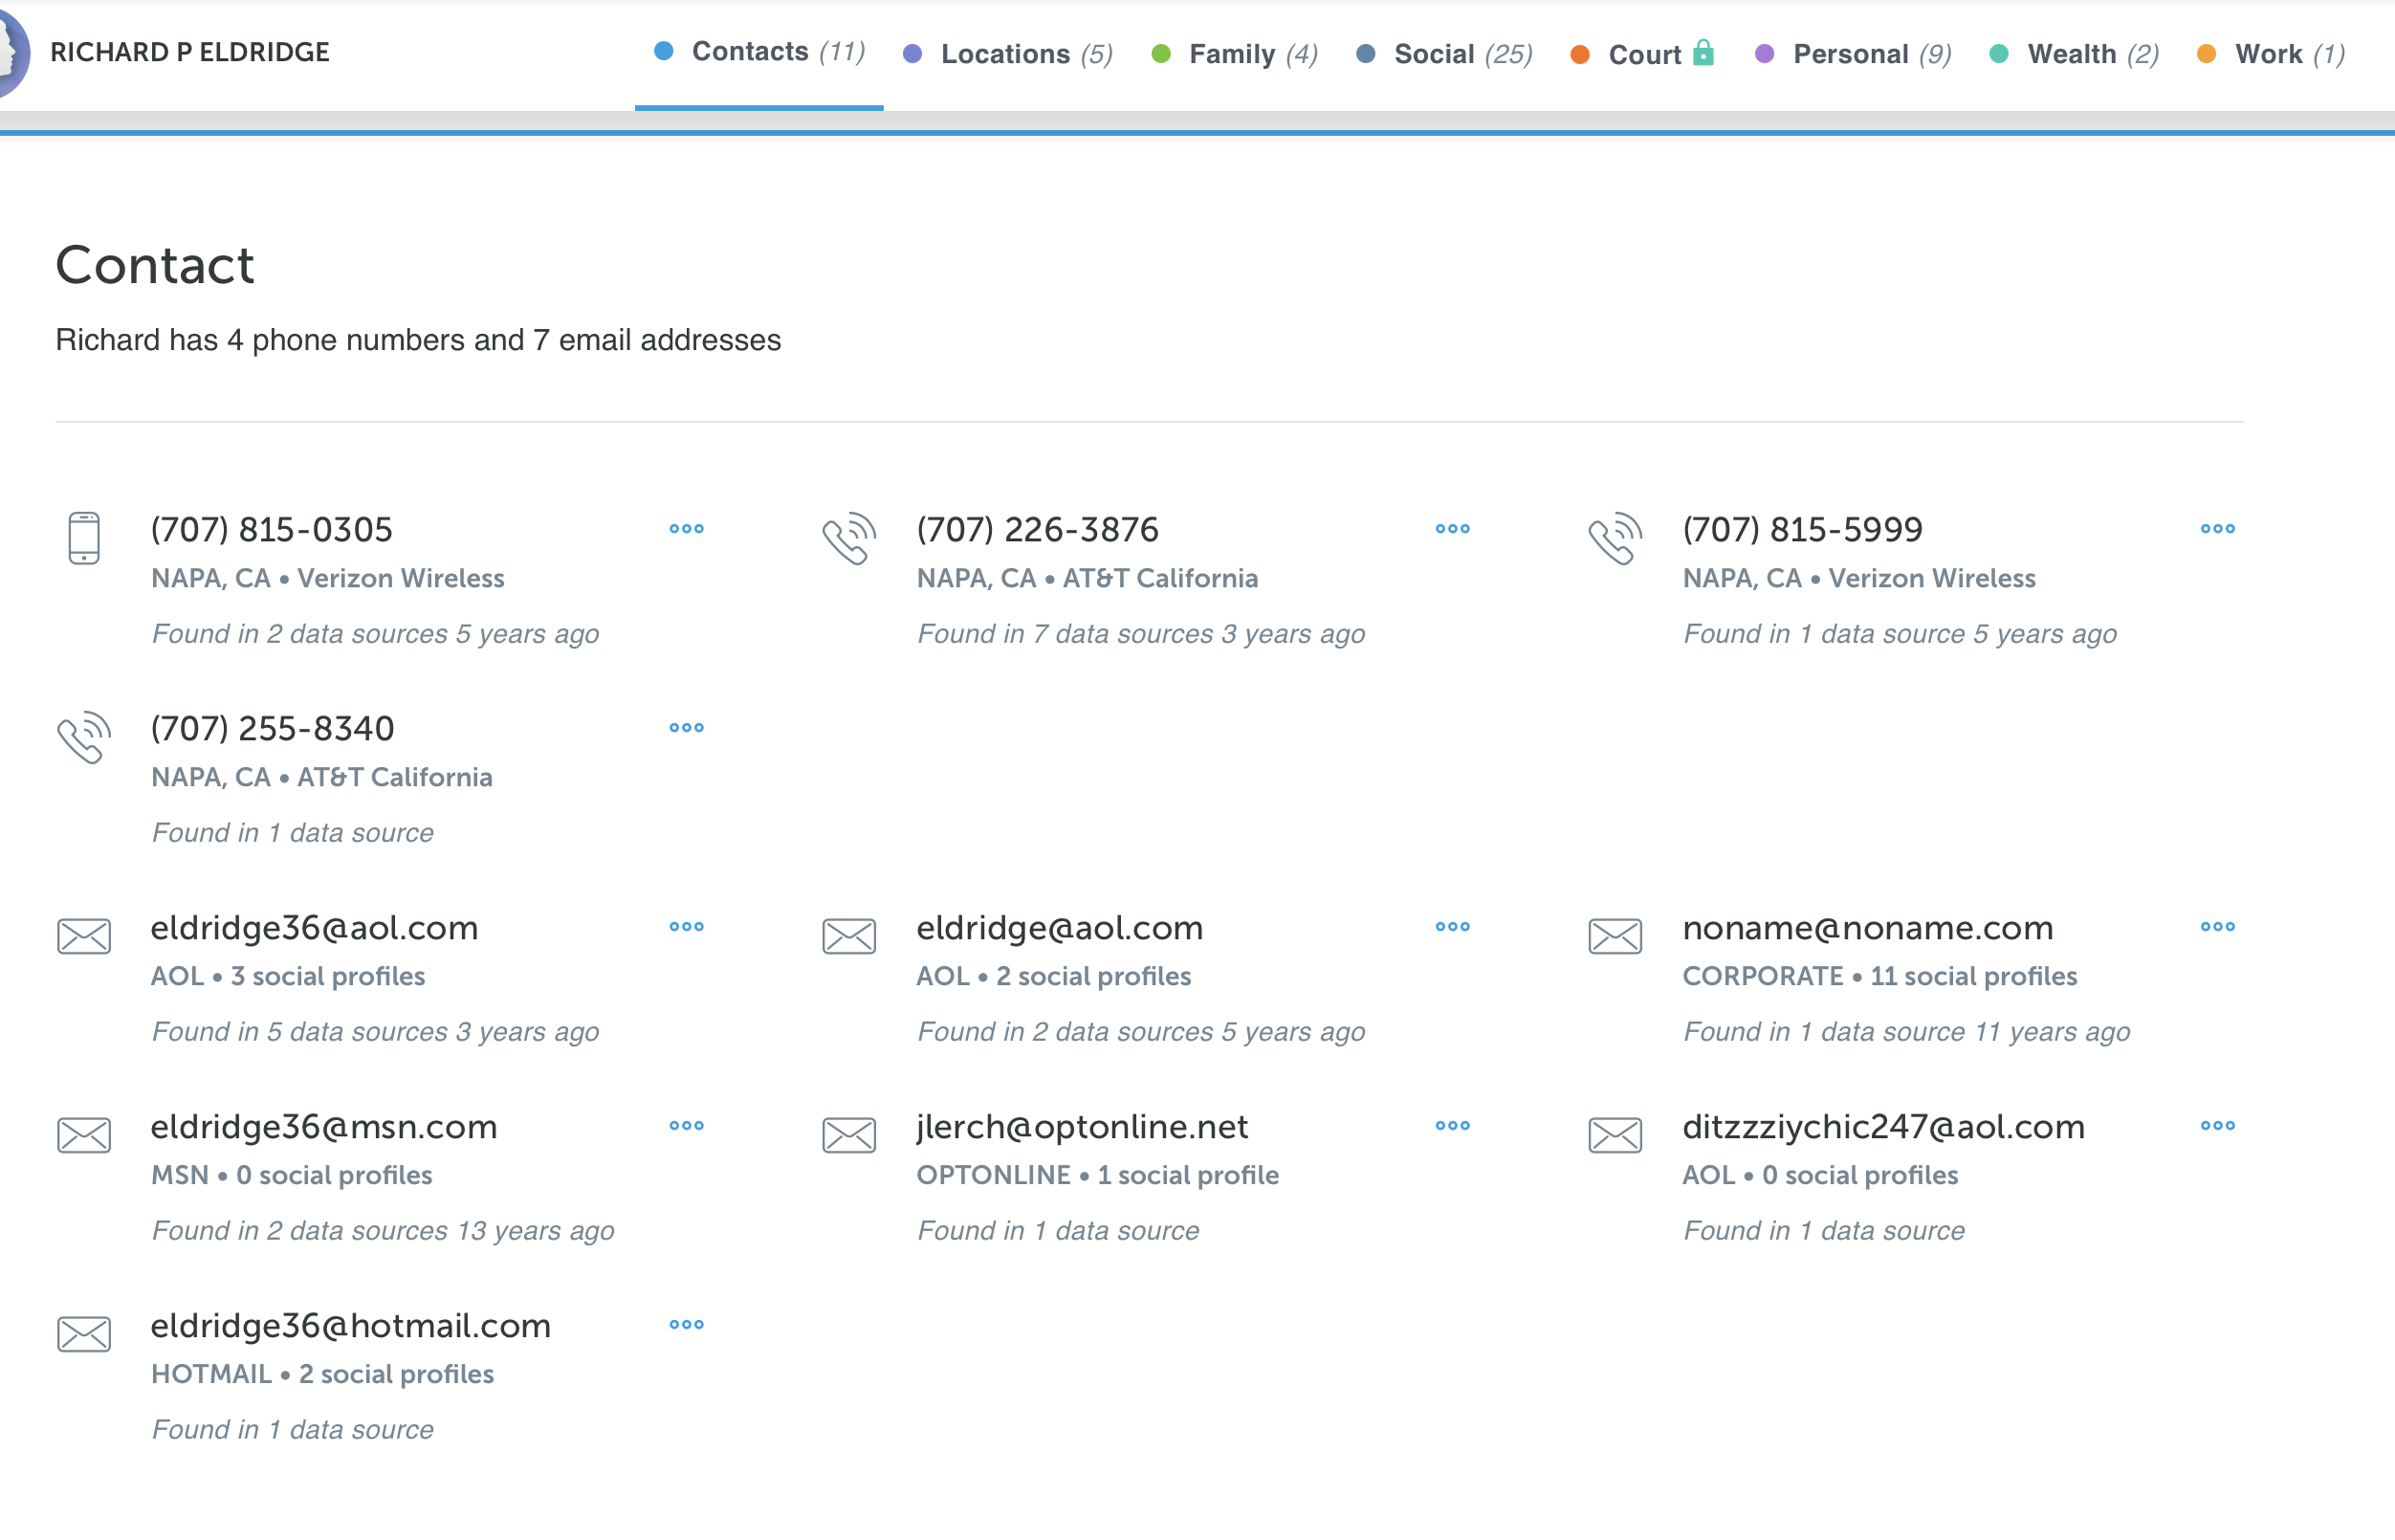The height and width of the screenshot is (1540, 2395).
Task: Click the name RICHARD P ELDRIDGE in header
Action: point(190,52)
